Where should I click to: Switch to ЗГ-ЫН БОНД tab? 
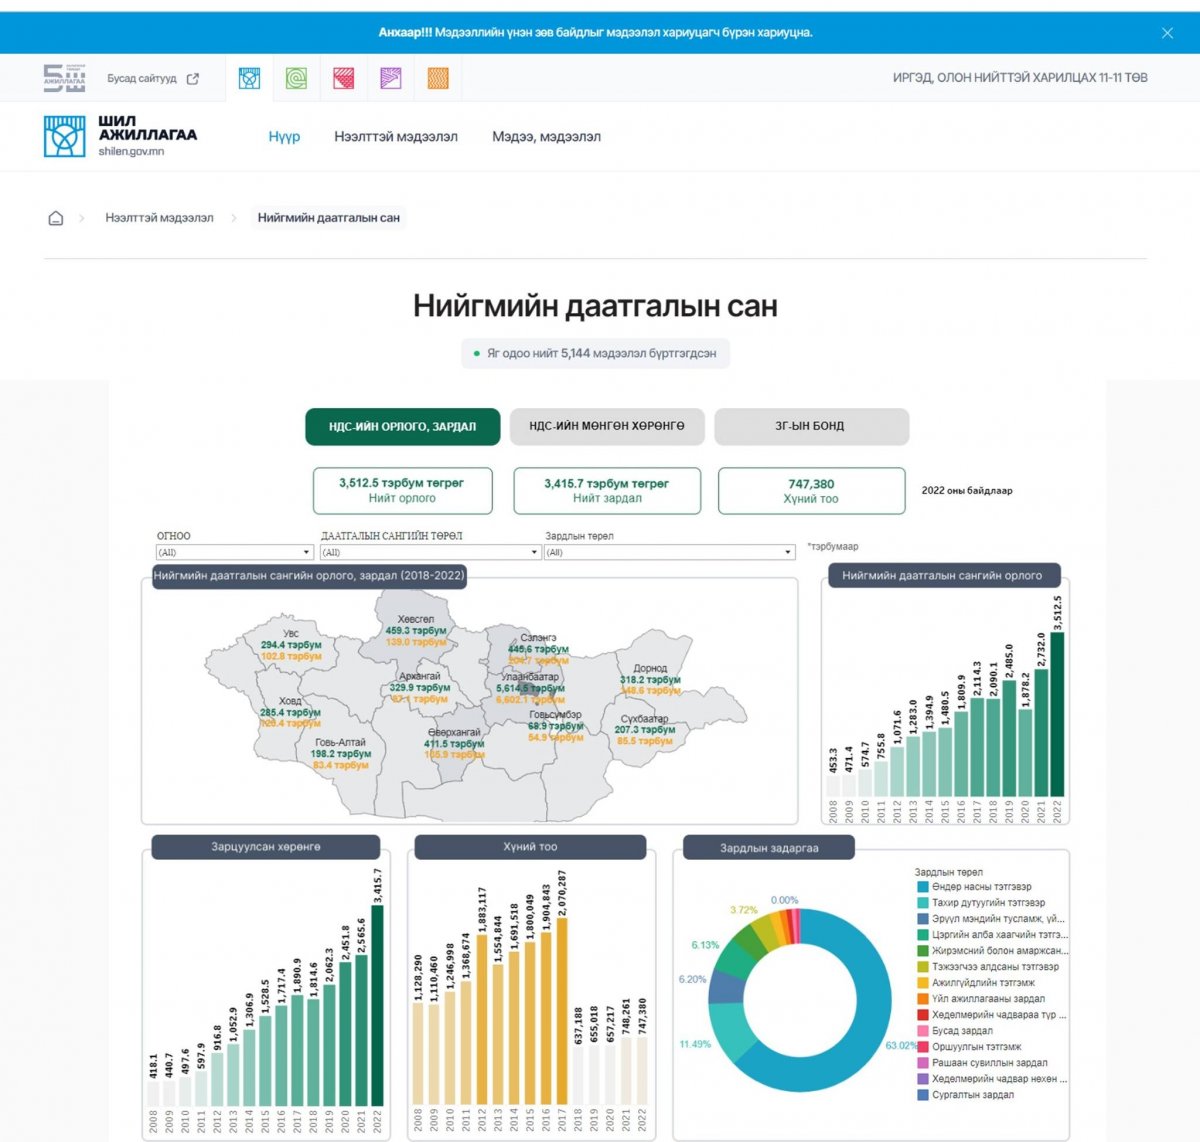811,426
